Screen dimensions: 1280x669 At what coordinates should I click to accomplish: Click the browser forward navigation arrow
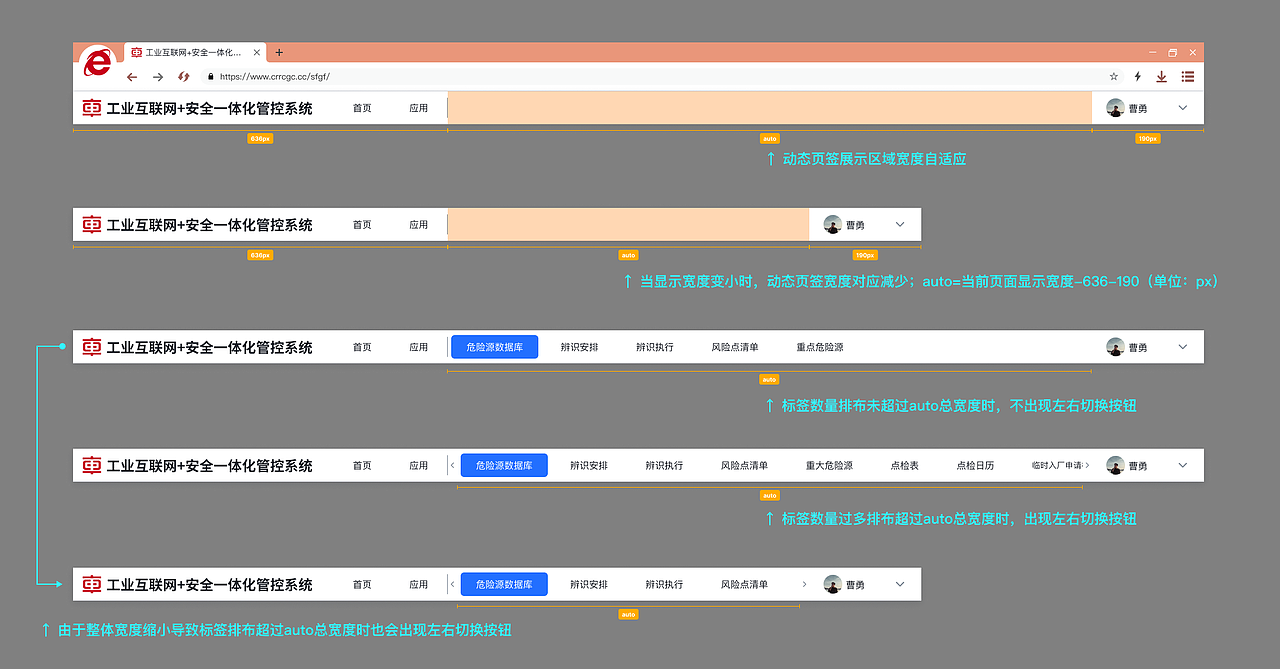[x=158, y=76]
